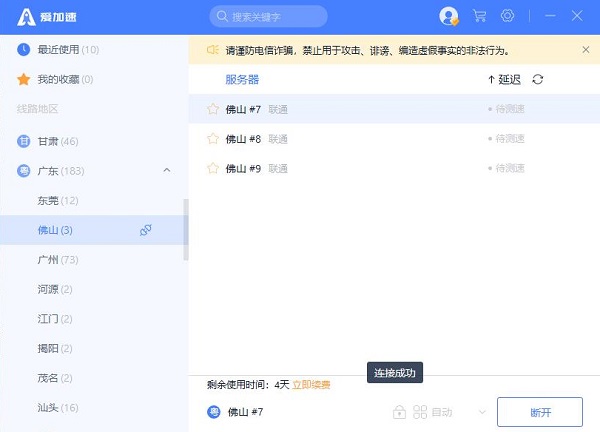
Task: Click the grid icon next to 自动
Action: pos(420,412)
